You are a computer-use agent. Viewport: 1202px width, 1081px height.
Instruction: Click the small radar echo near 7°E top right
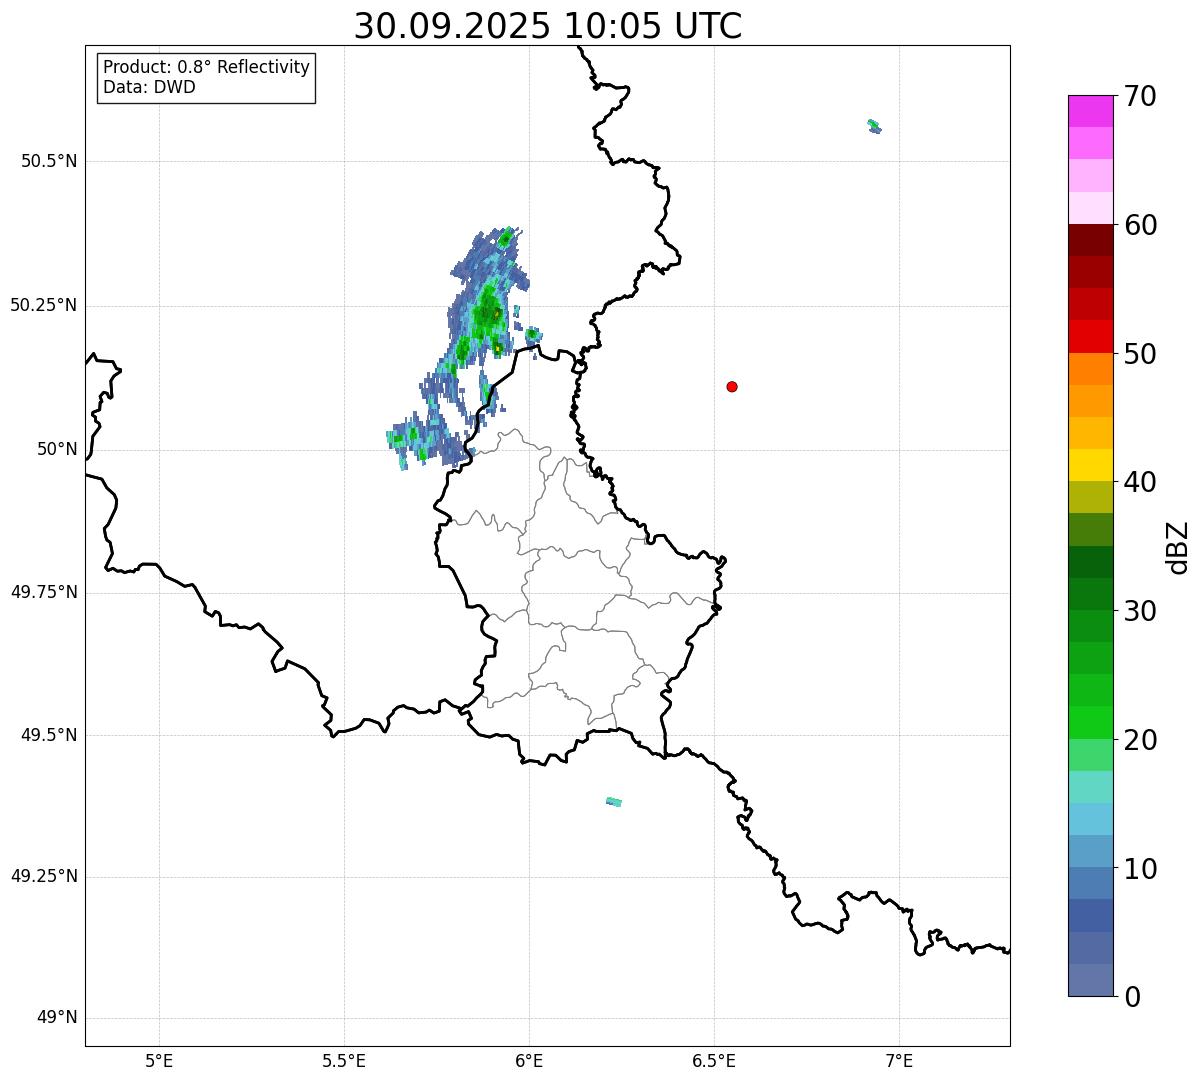pyautogui.click(x=874, y=126)
